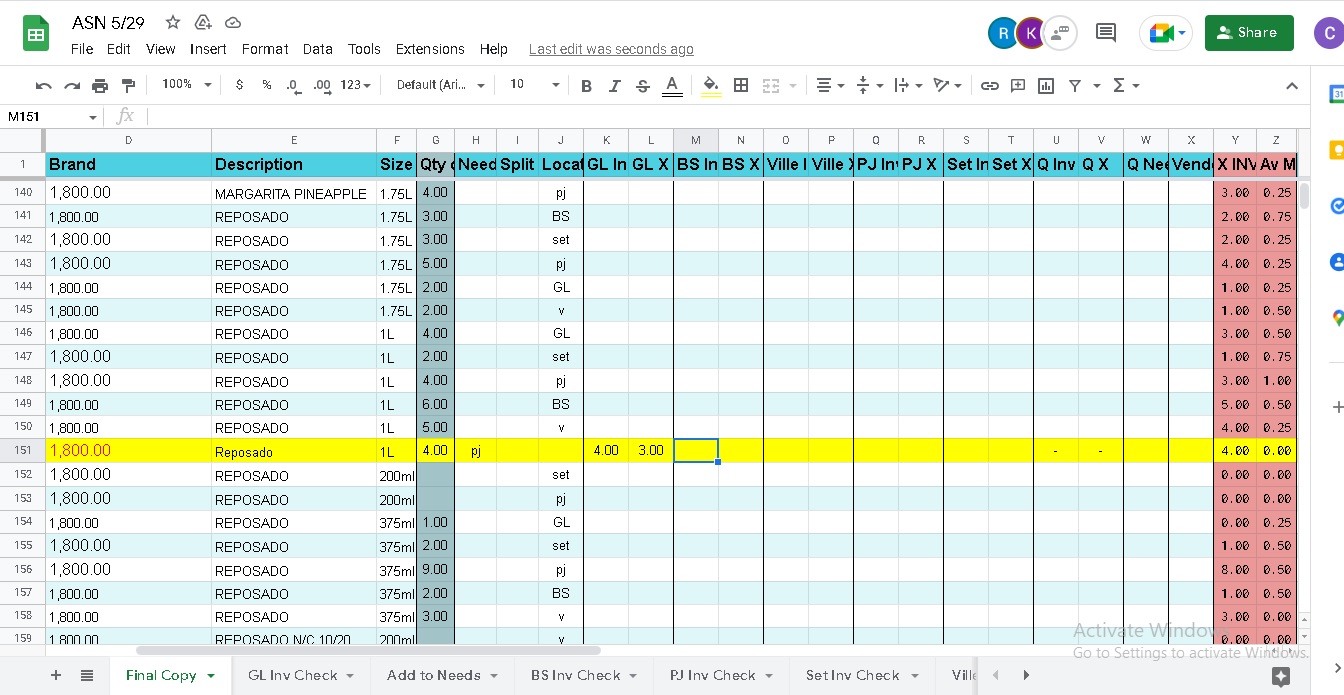Select the Paint format tool

(128, 86)
